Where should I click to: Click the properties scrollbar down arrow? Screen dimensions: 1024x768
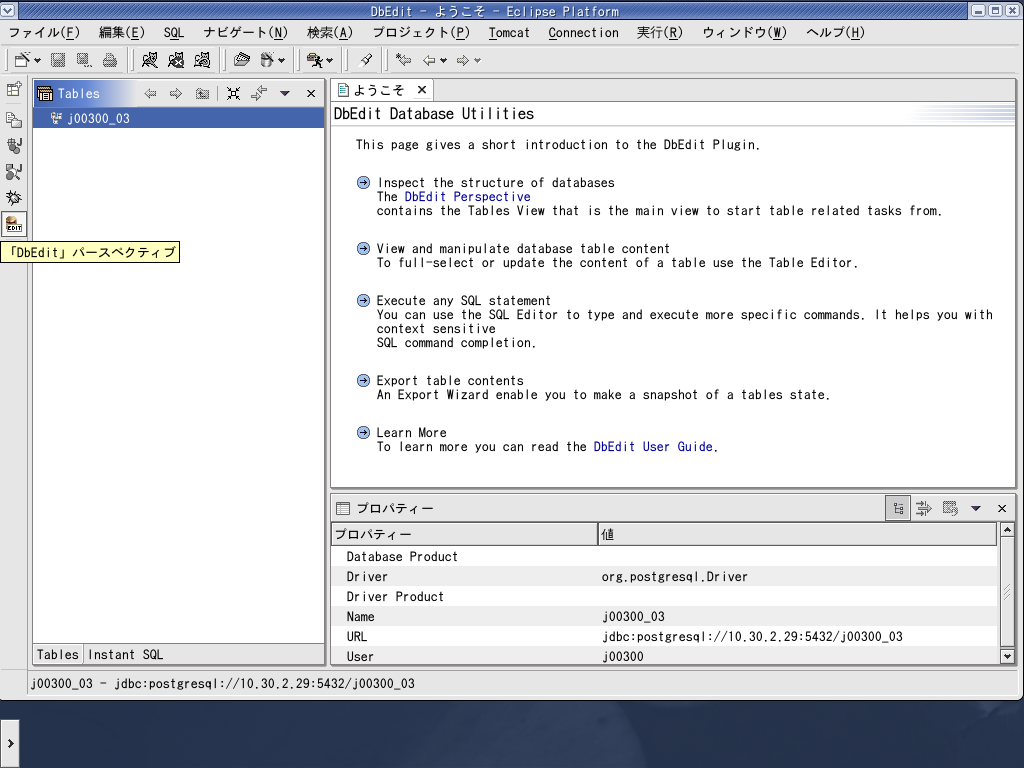[1008, 656]
